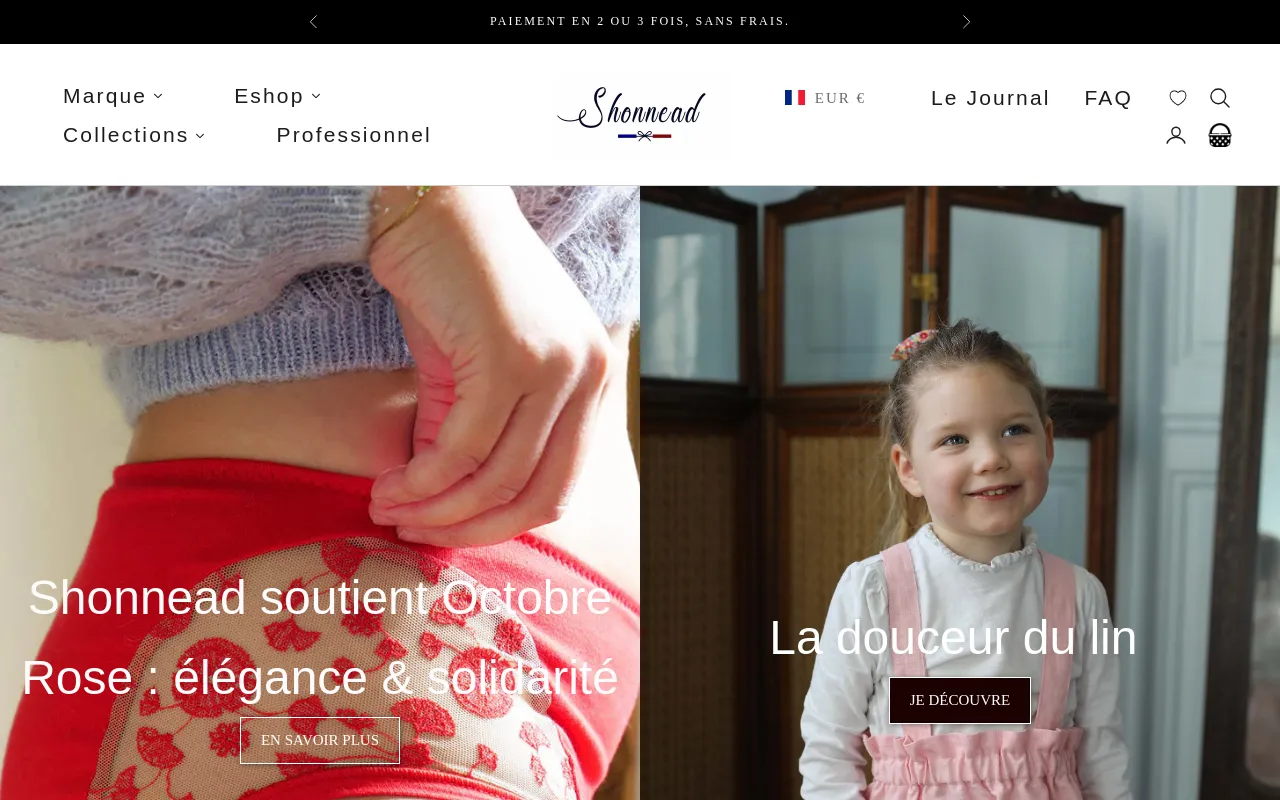
Task: Expand the Marque menu
Action: click(x=113, y=96)
